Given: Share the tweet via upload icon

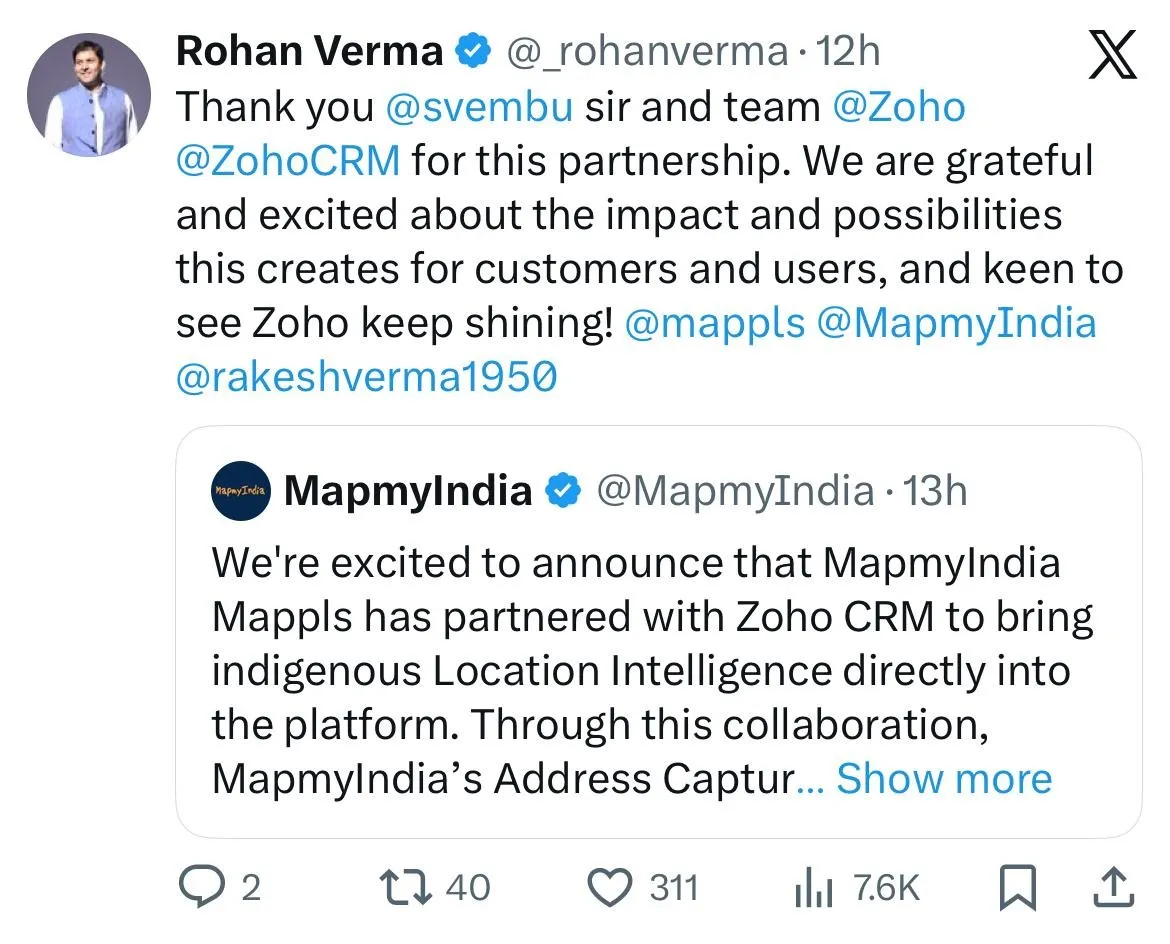Looking at the screenshot, I should tap(1114, 887).
